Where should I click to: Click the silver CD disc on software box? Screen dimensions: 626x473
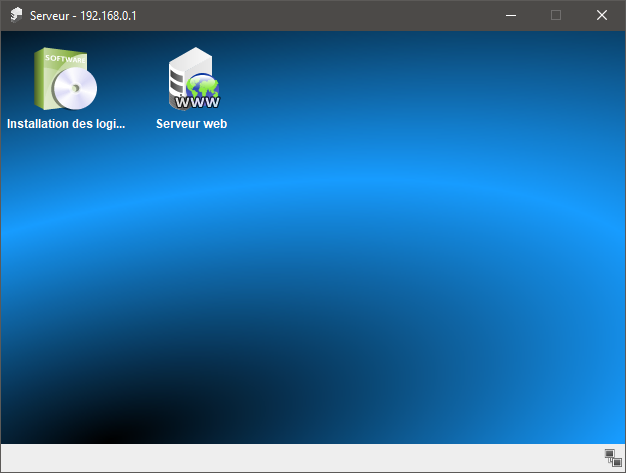pos(76,92)
